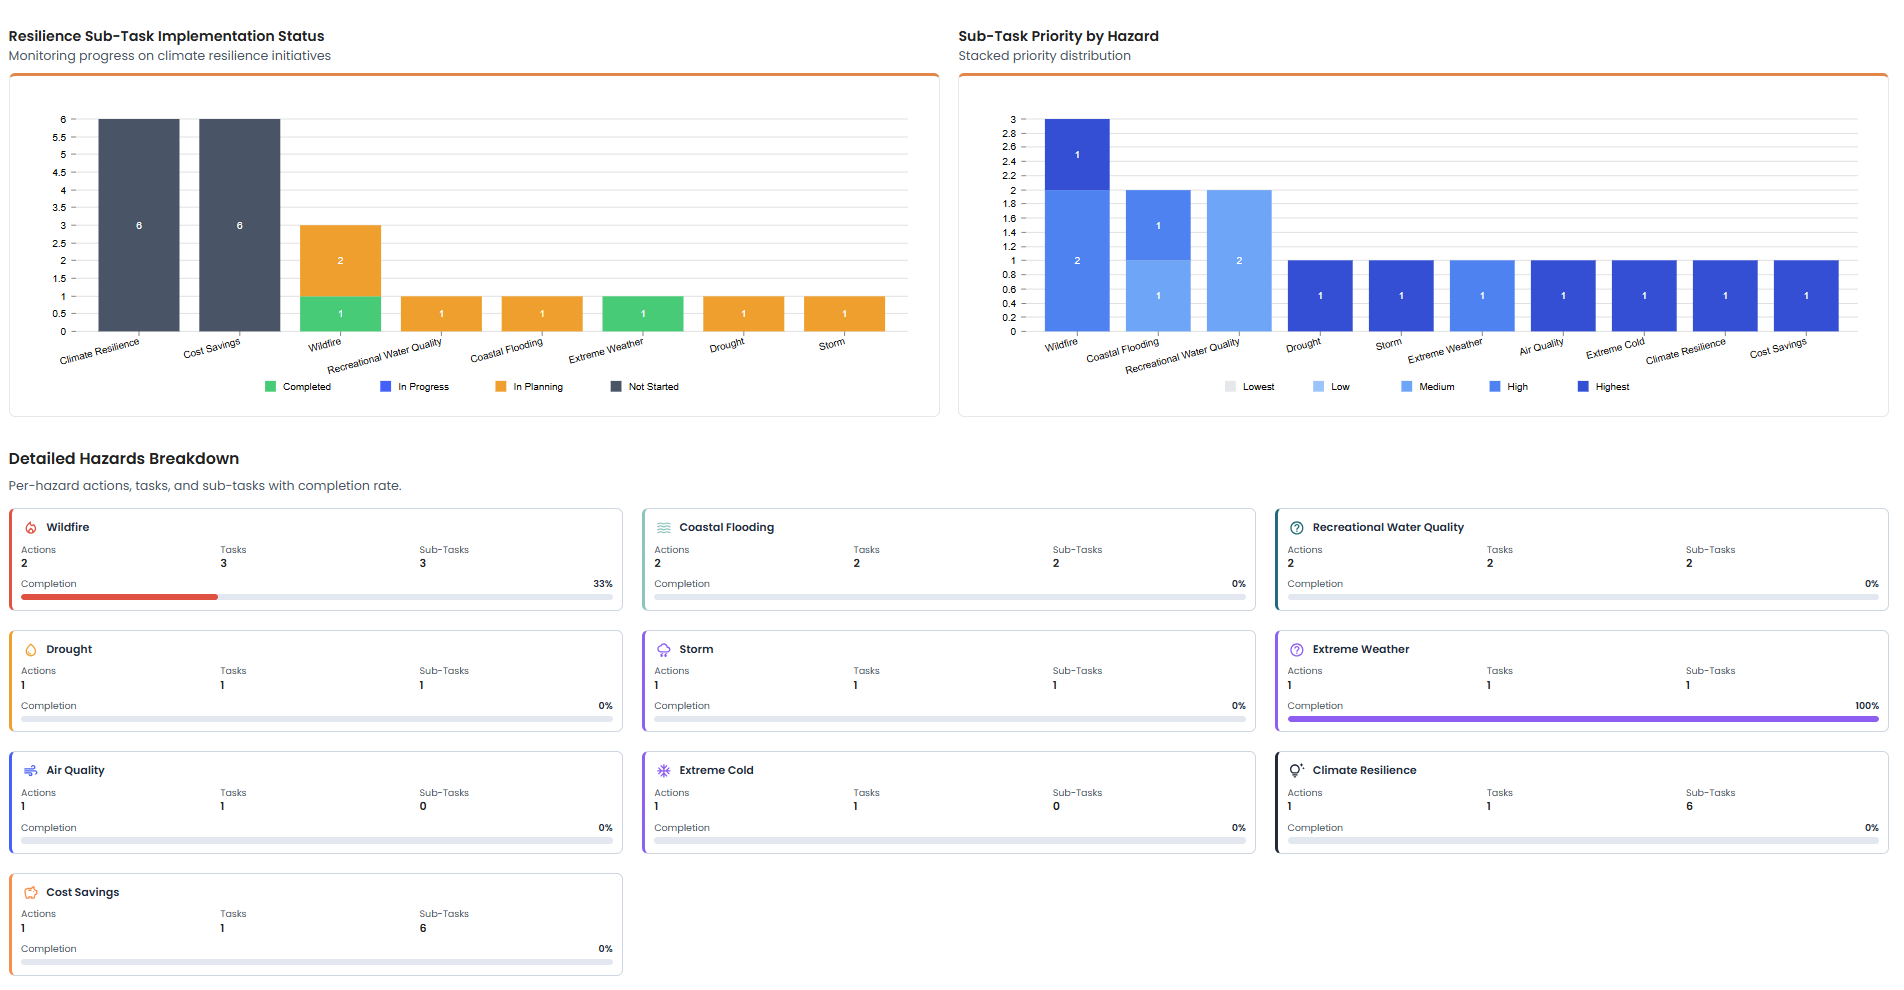Viewport: 1904px width, 990px height.
Task: Click Wildfire's green Completed segment
Action: [341, 314]
